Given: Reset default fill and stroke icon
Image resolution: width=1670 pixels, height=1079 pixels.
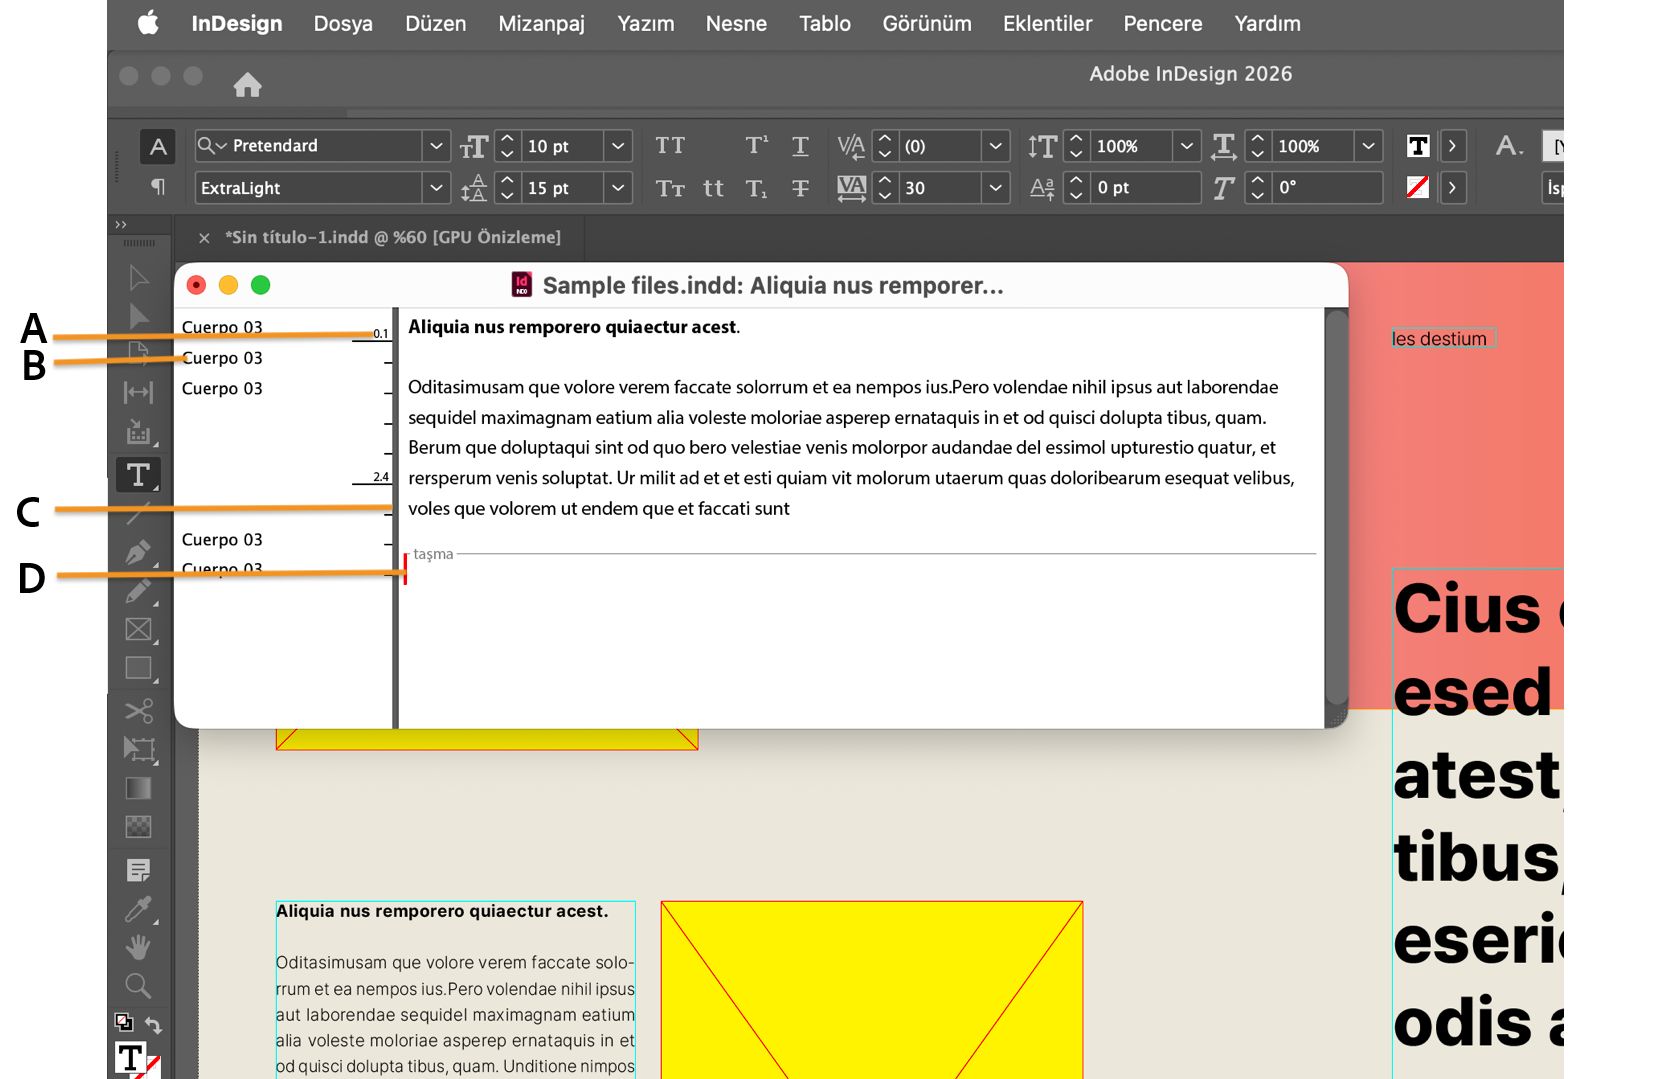Looking at the screenshot, I should [123, 1022].
